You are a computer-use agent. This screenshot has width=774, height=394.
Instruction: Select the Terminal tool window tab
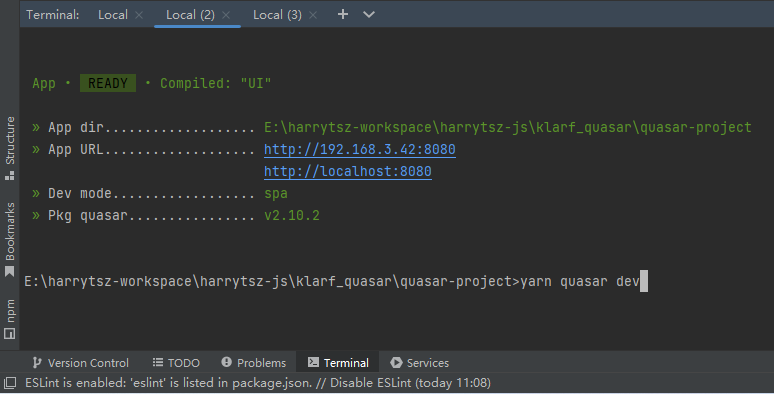click(338, 363)
